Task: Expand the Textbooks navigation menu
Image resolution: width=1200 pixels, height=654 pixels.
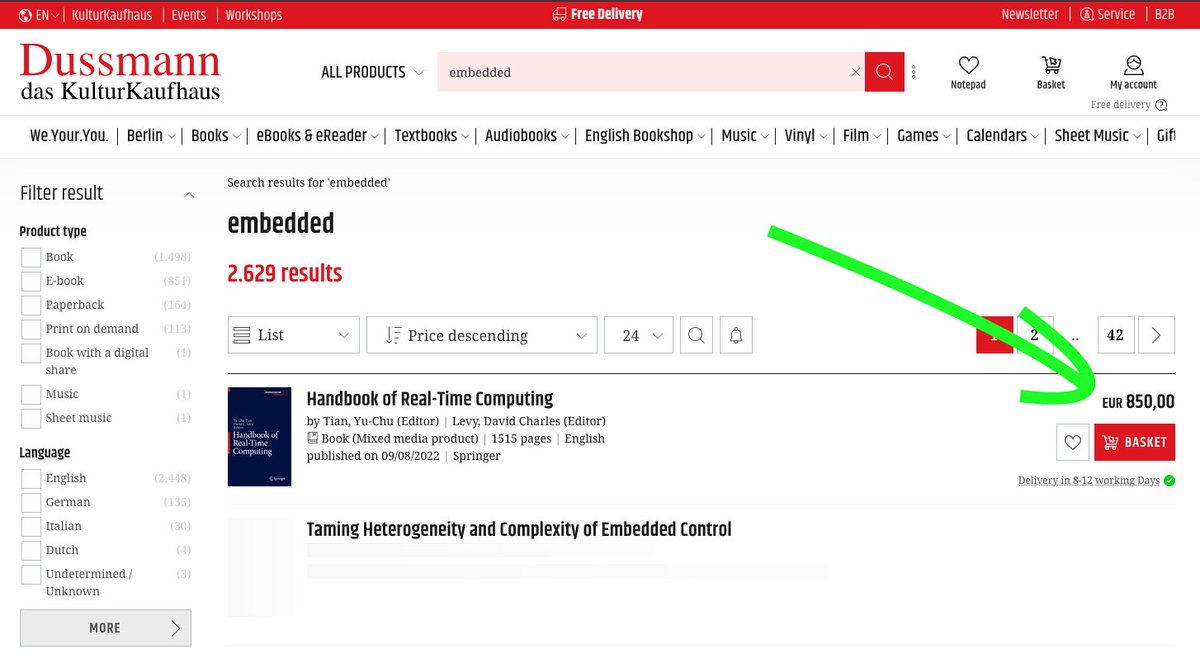Action: (x=432, y=135)
